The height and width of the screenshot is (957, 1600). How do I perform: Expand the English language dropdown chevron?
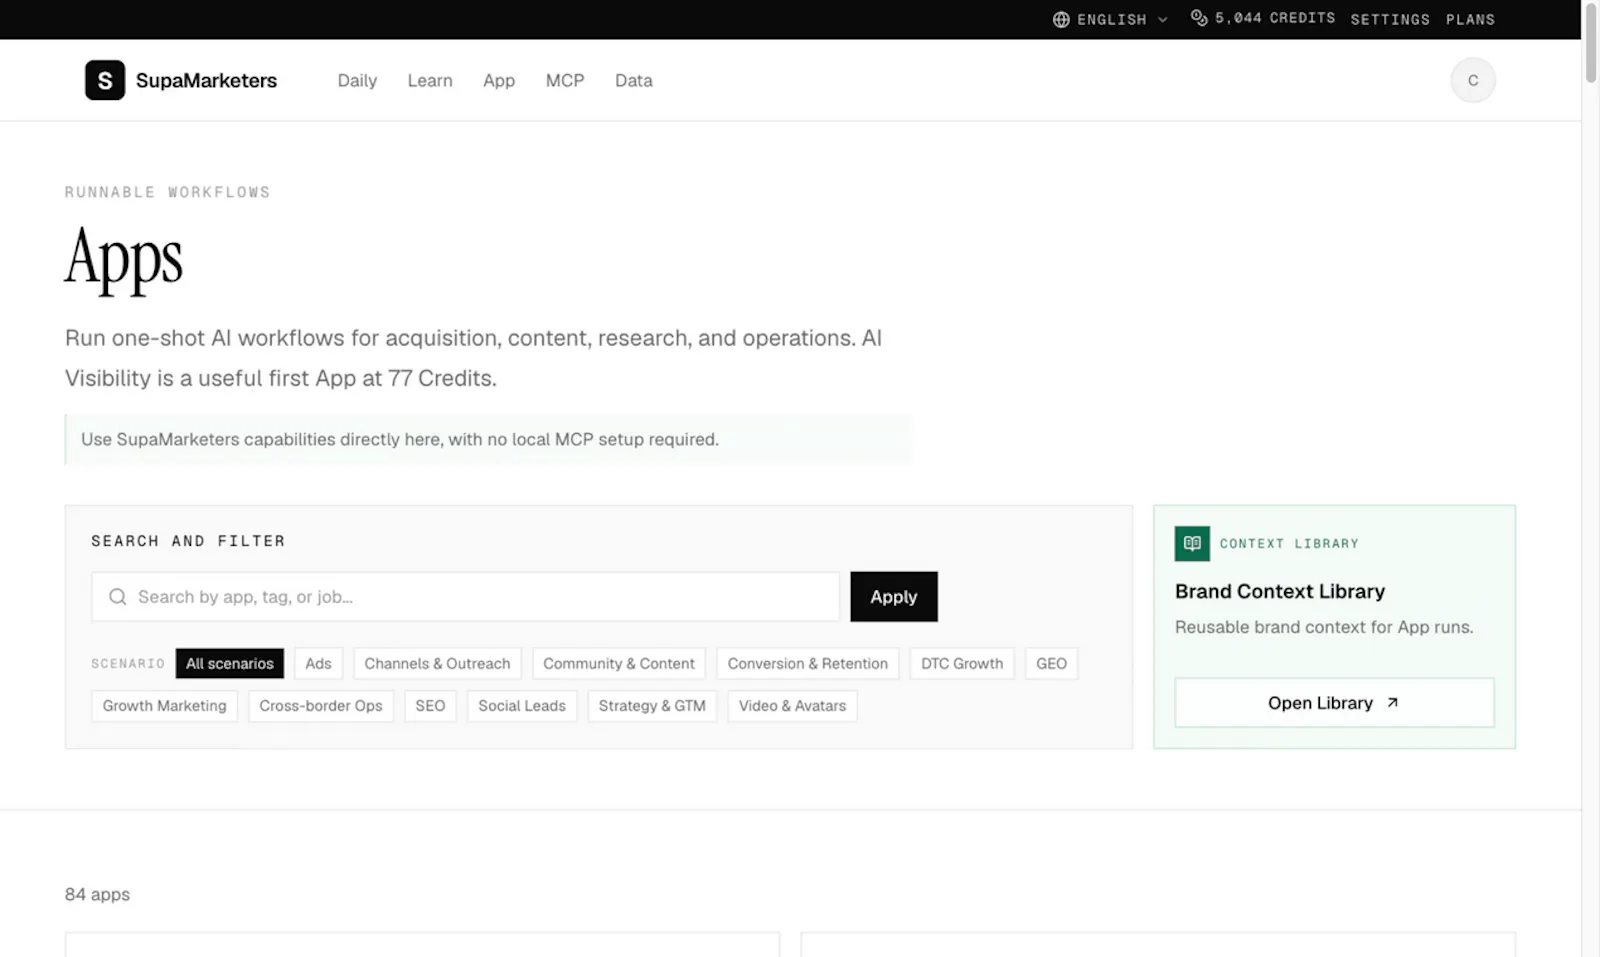tap(1162, 19)
